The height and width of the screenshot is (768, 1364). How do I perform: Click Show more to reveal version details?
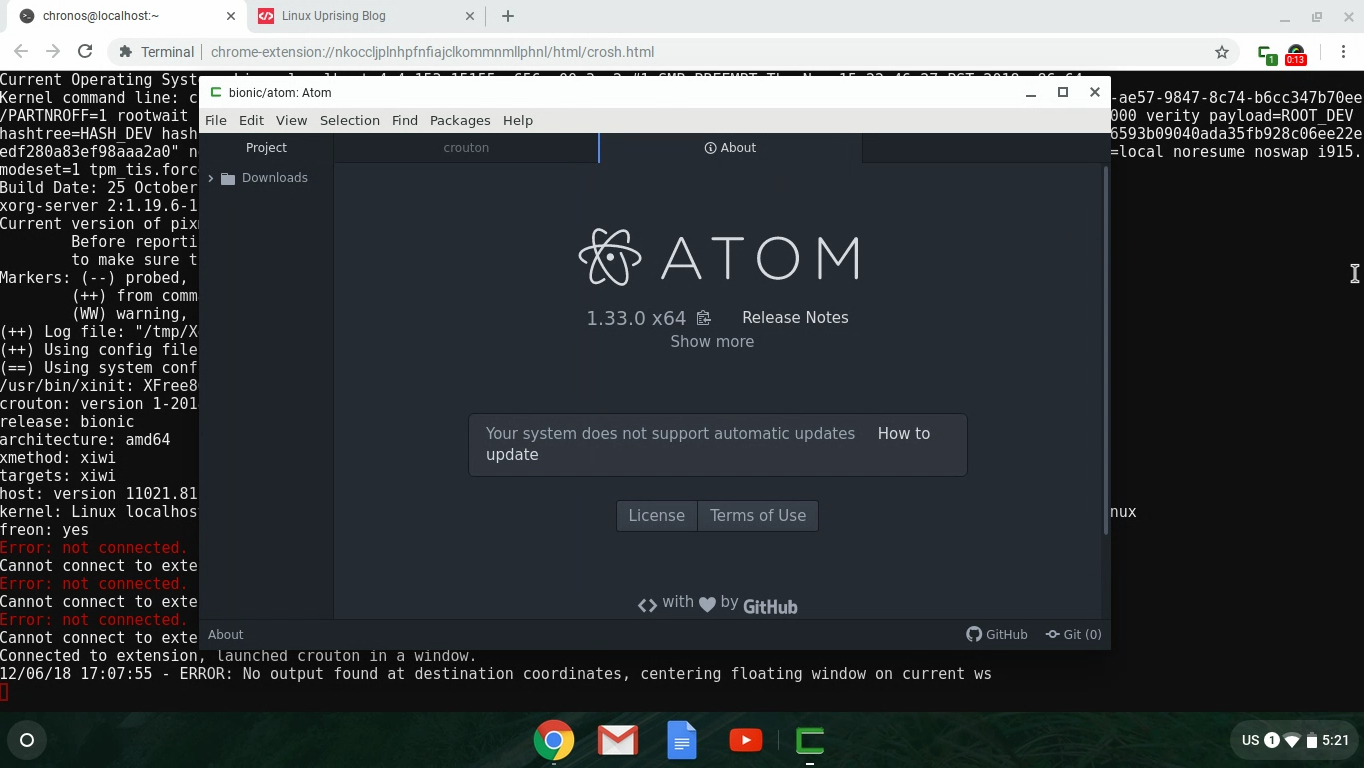point(712,341)
